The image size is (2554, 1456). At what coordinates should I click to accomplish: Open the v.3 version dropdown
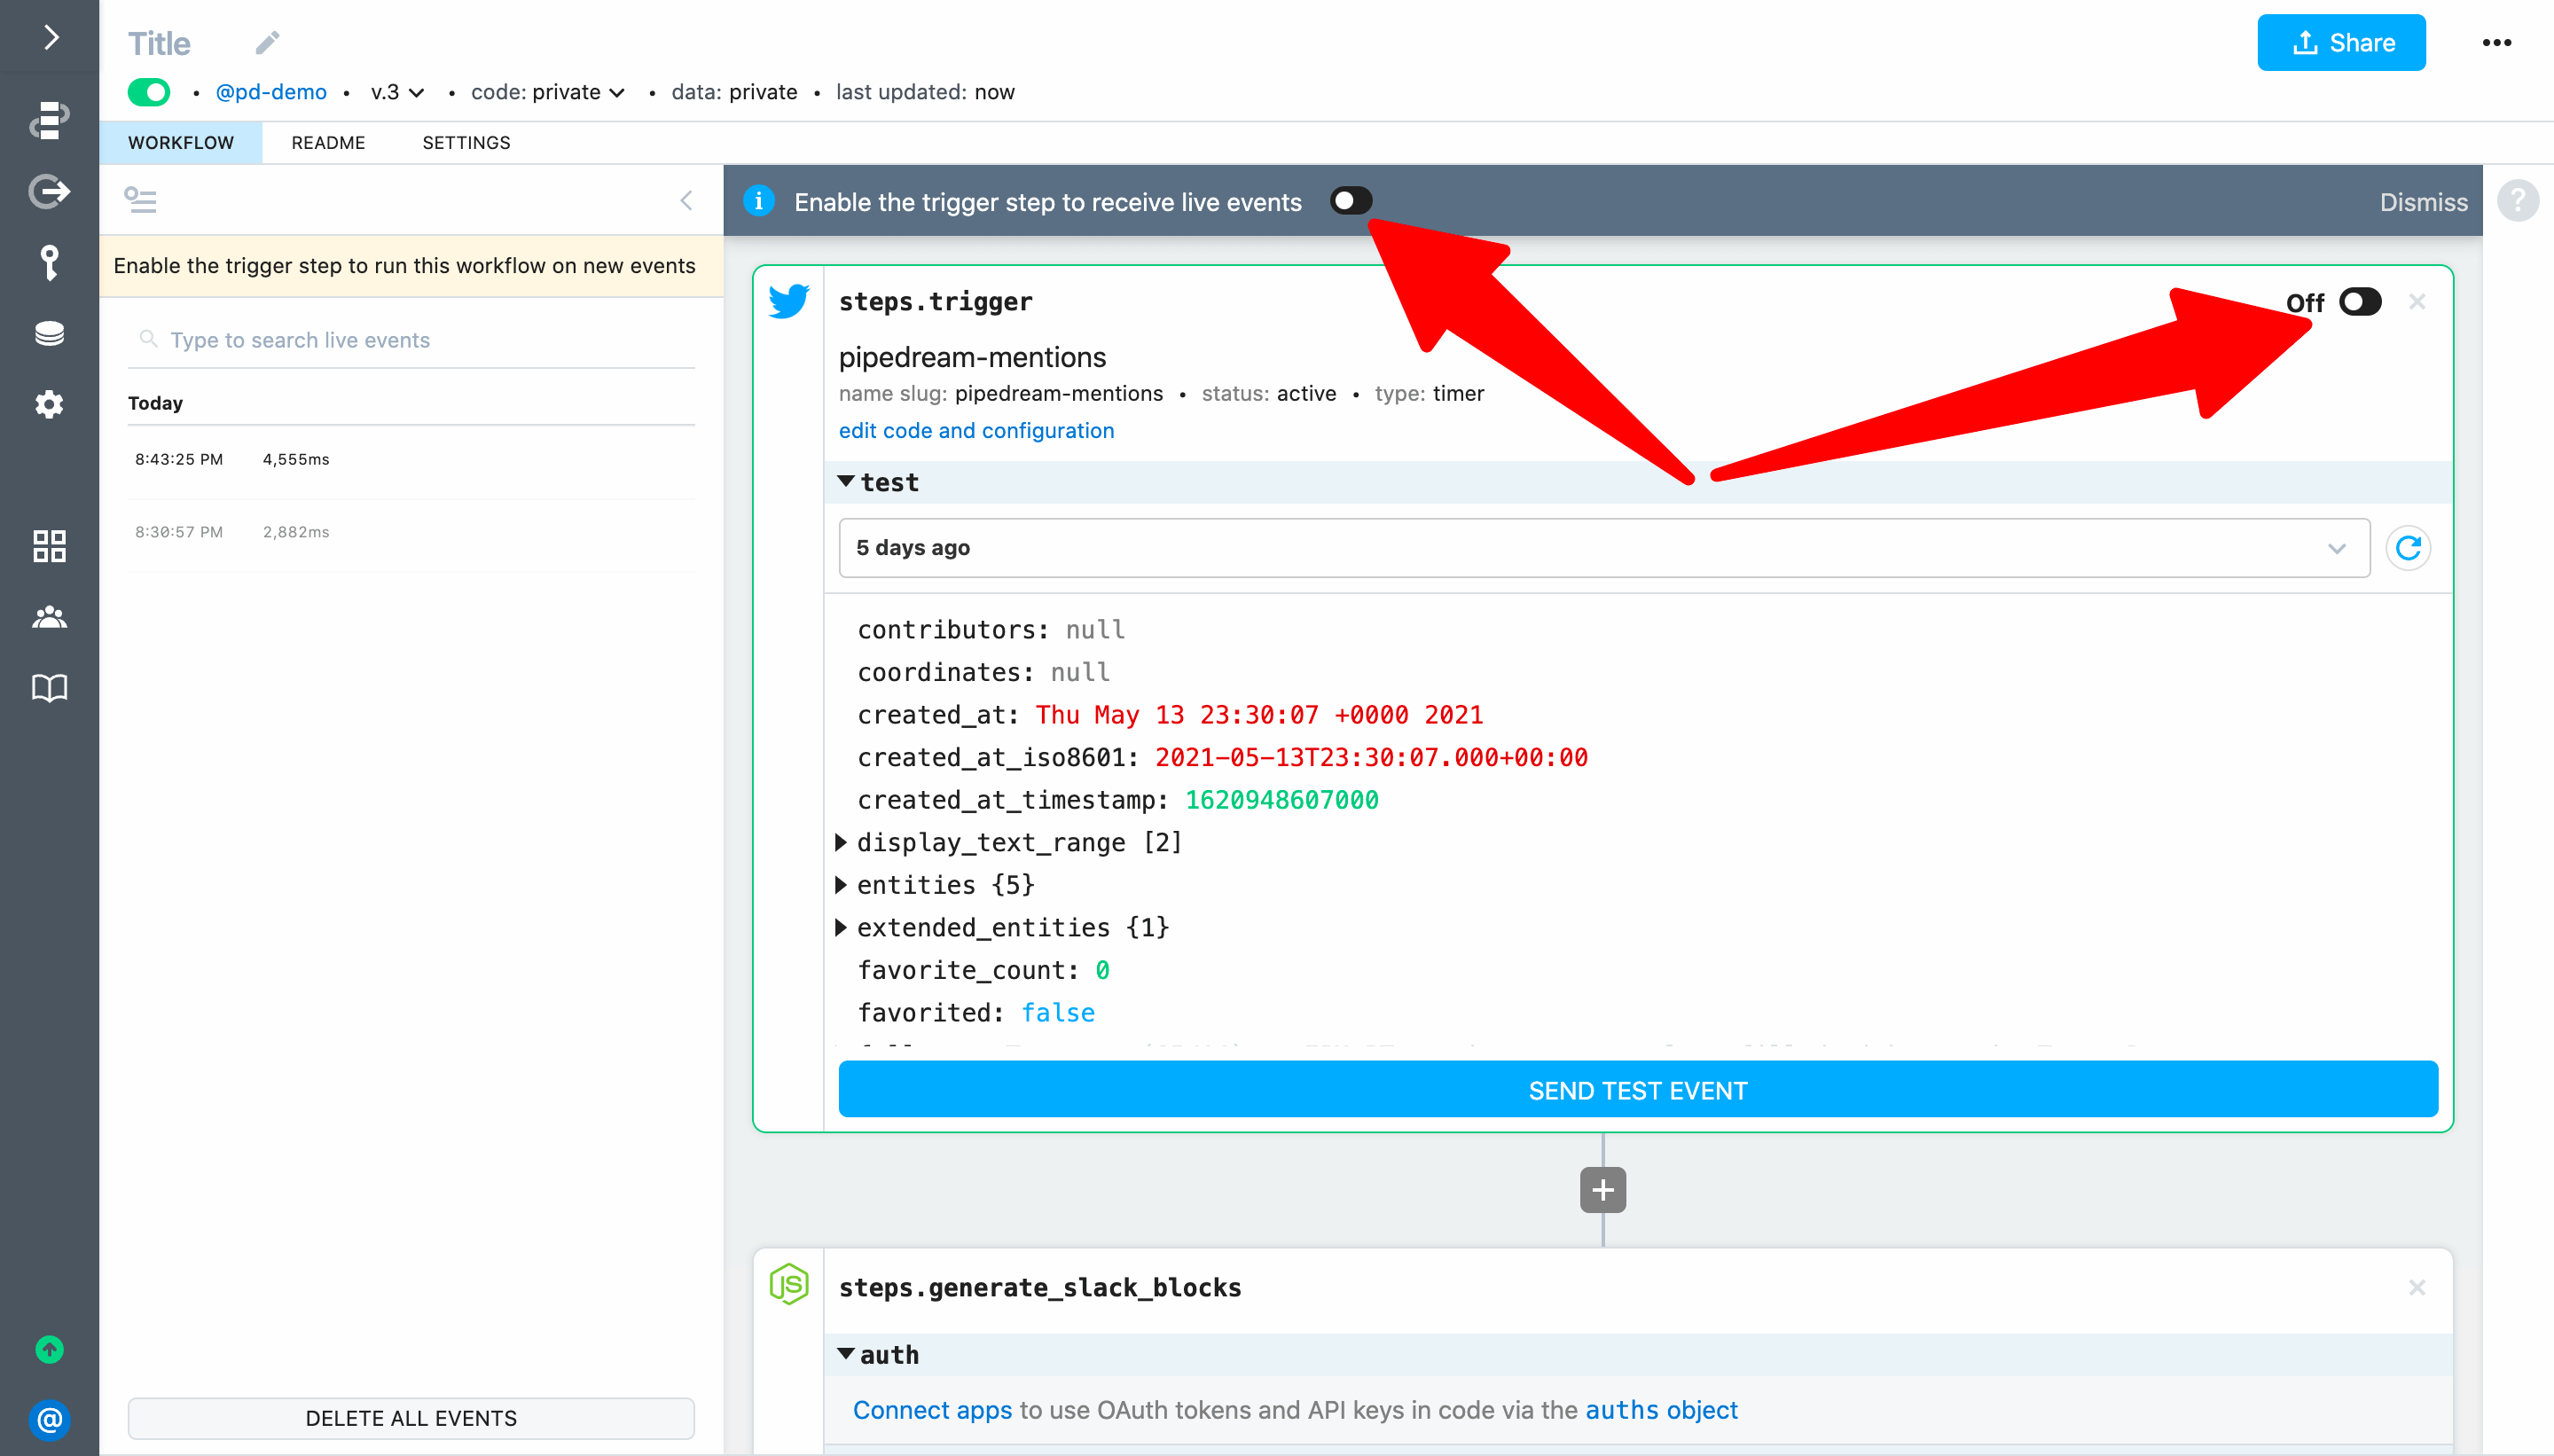coord(397,92)
